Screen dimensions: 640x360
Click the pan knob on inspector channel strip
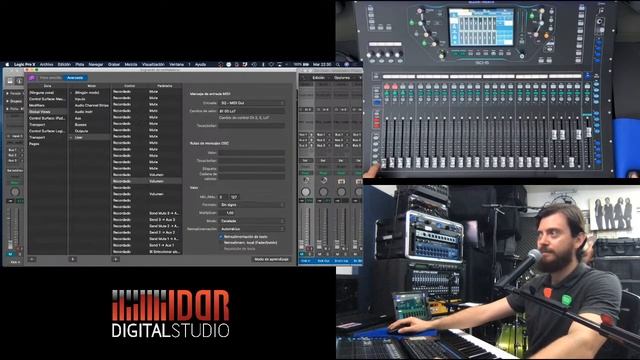[15, 192]
